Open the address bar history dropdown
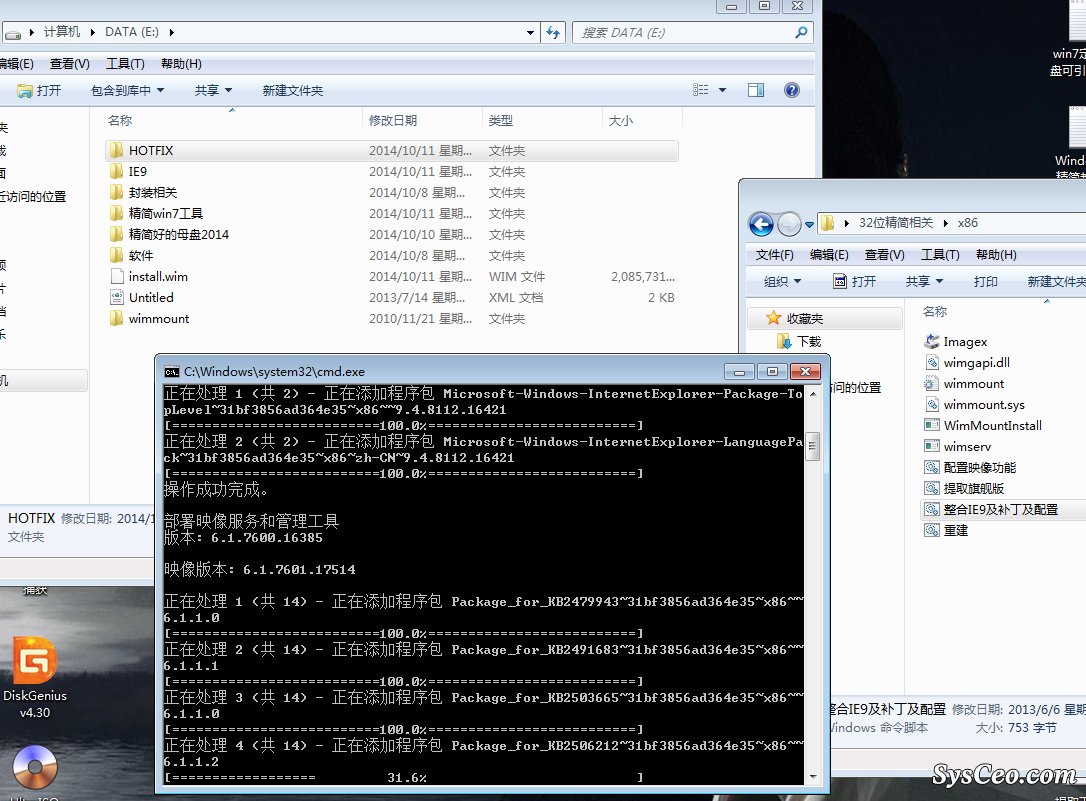1086x801 pixels. (530, 33)
